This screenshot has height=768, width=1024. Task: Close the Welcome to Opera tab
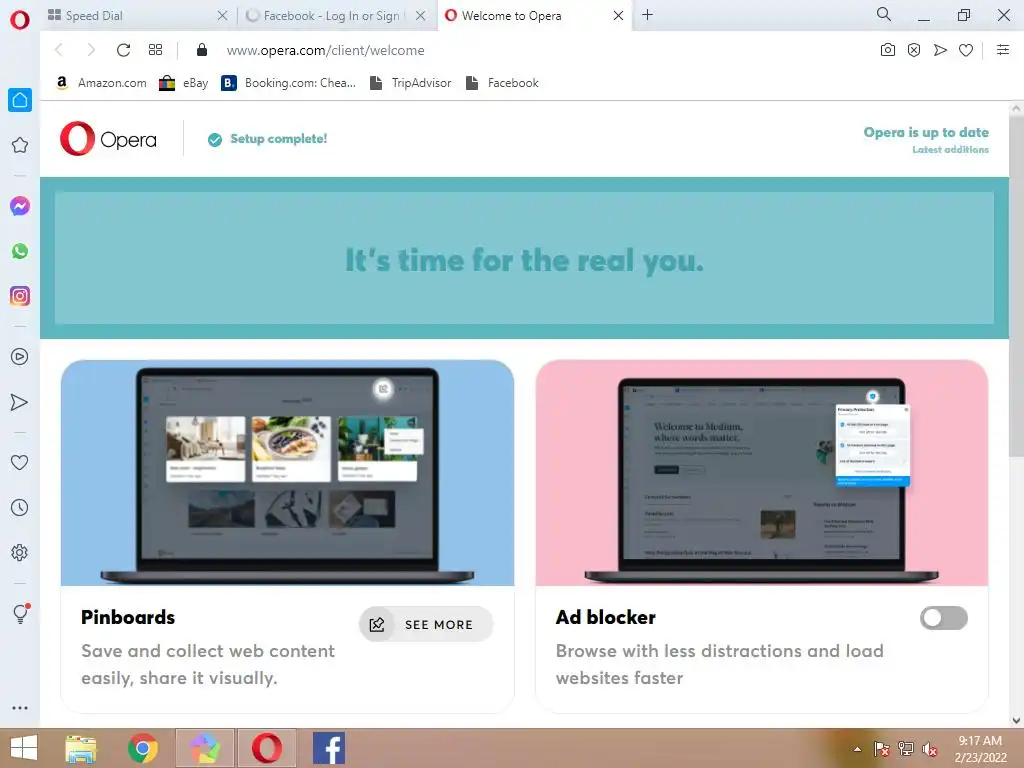point(618,16)
